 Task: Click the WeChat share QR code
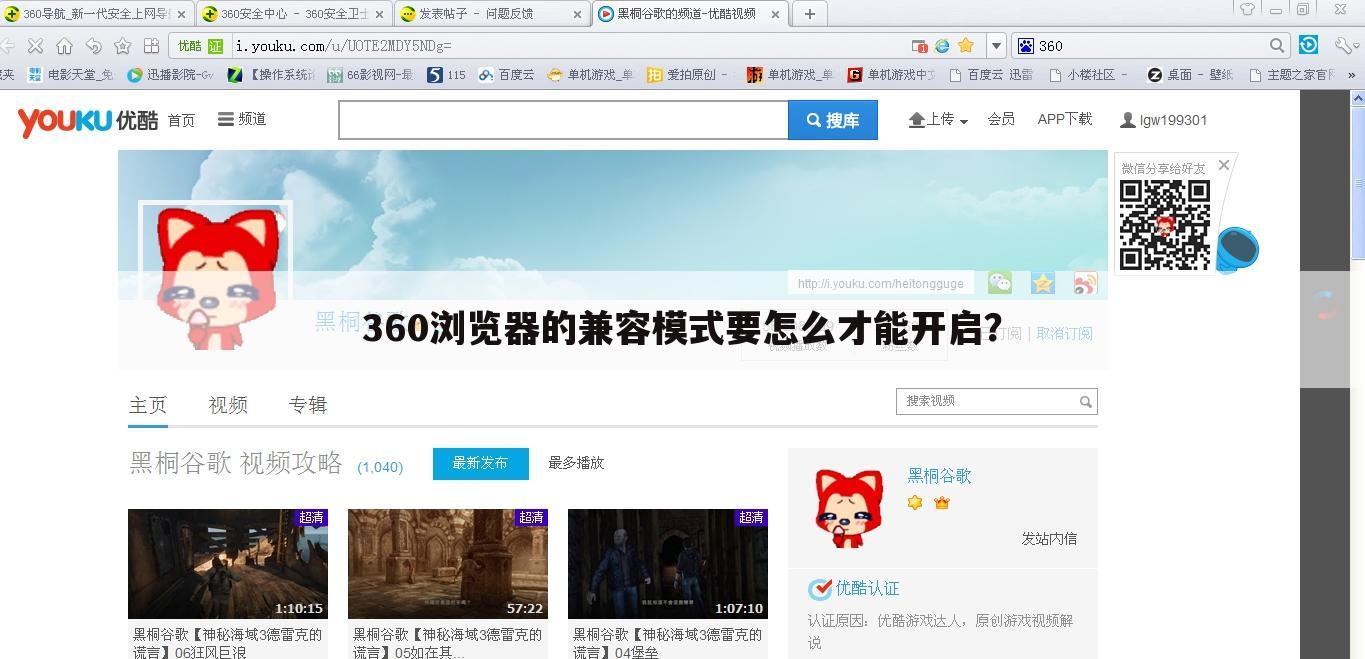click(1165, 225)
